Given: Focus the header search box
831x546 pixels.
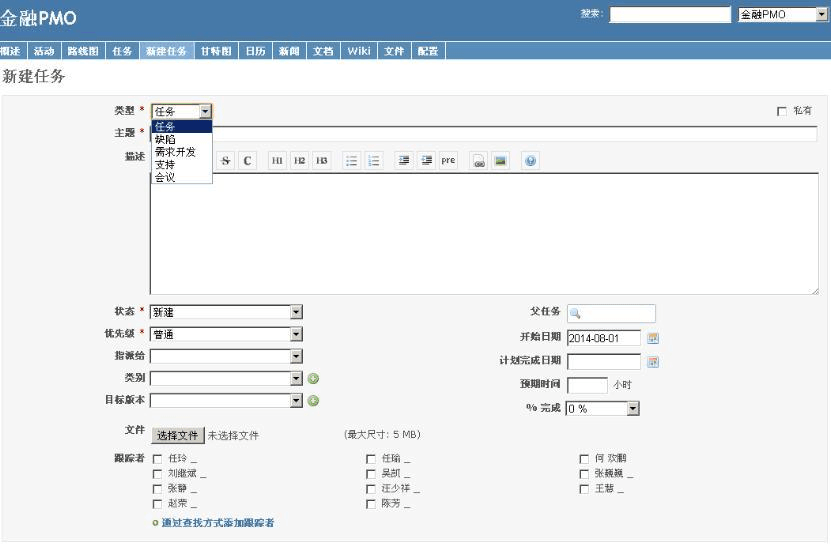Looking at the screenshot, I should coord(670,15).
